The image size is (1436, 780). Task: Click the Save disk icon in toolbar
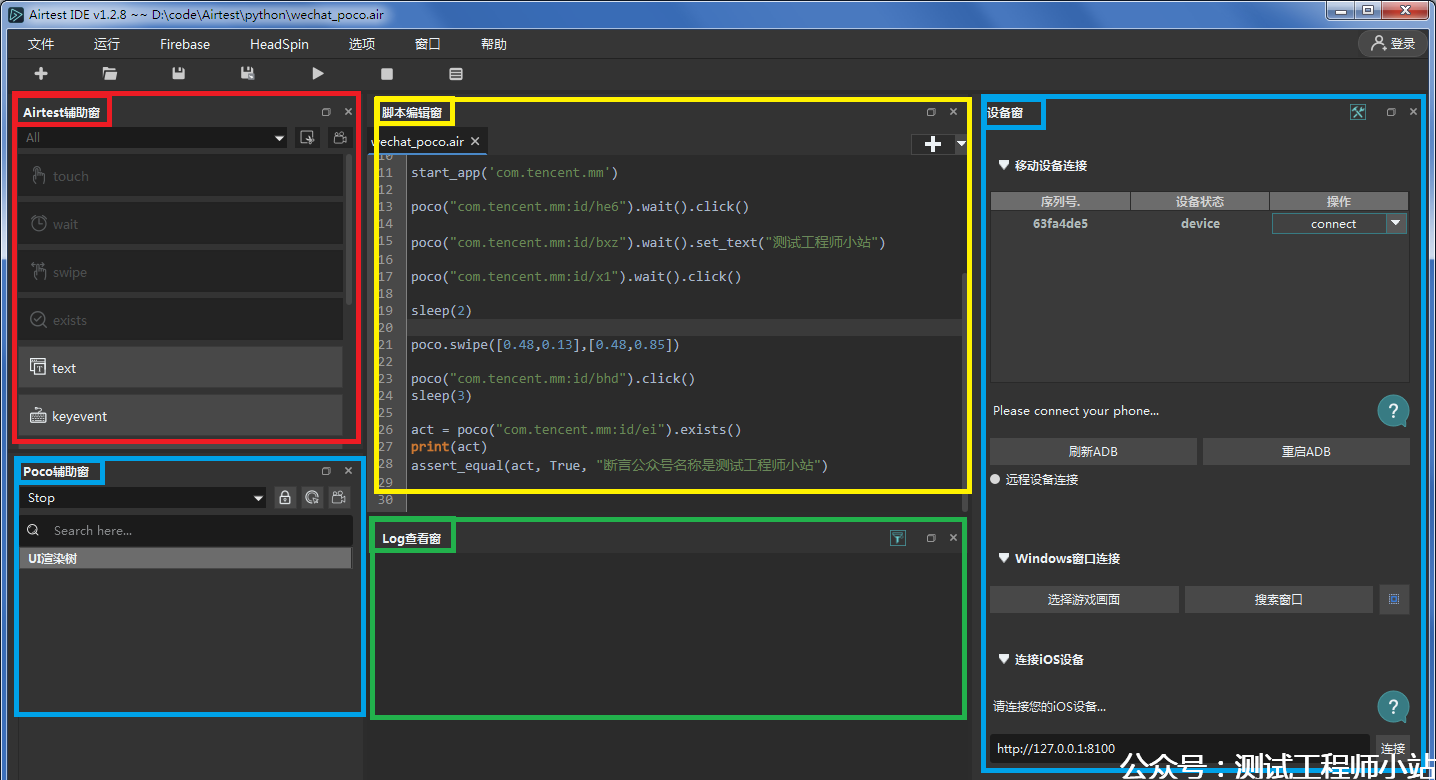tap(178, 73)
